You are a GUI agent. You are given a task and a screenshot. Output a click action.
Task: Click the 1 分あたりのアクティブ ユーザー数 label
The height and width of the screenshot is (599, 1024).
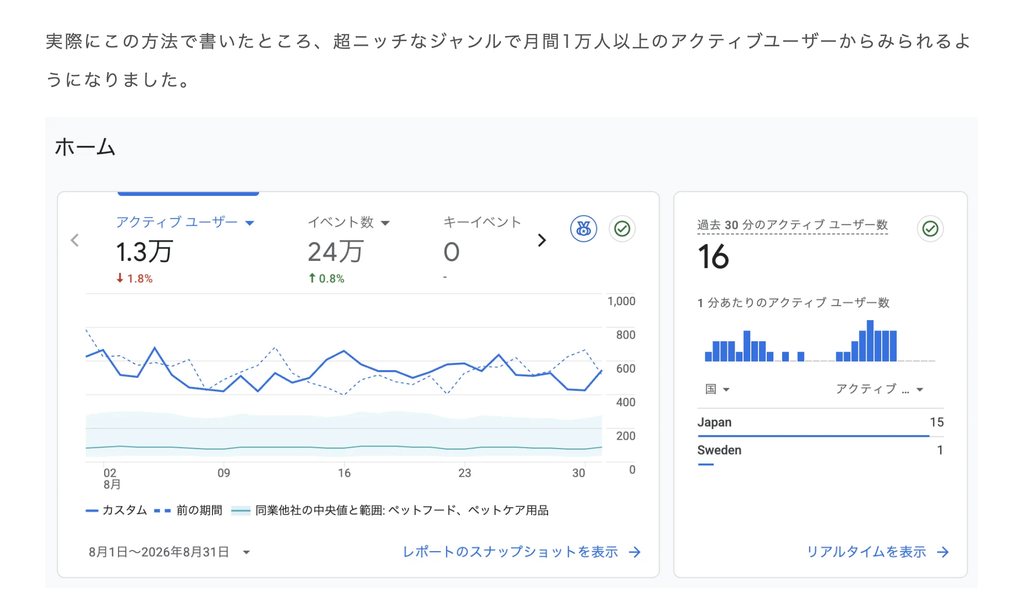point(793,302)
